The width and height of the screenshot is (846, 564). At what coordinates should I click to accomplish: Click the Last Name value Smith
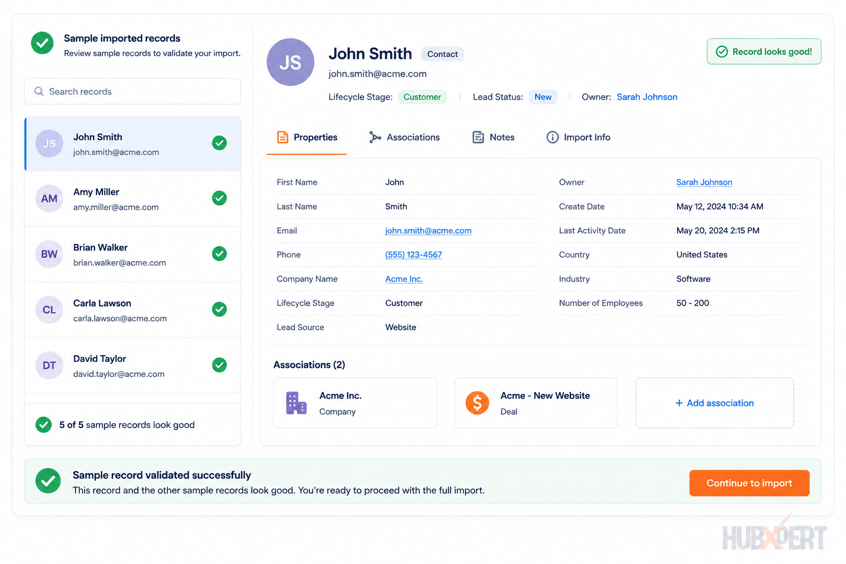pos(396,207)
